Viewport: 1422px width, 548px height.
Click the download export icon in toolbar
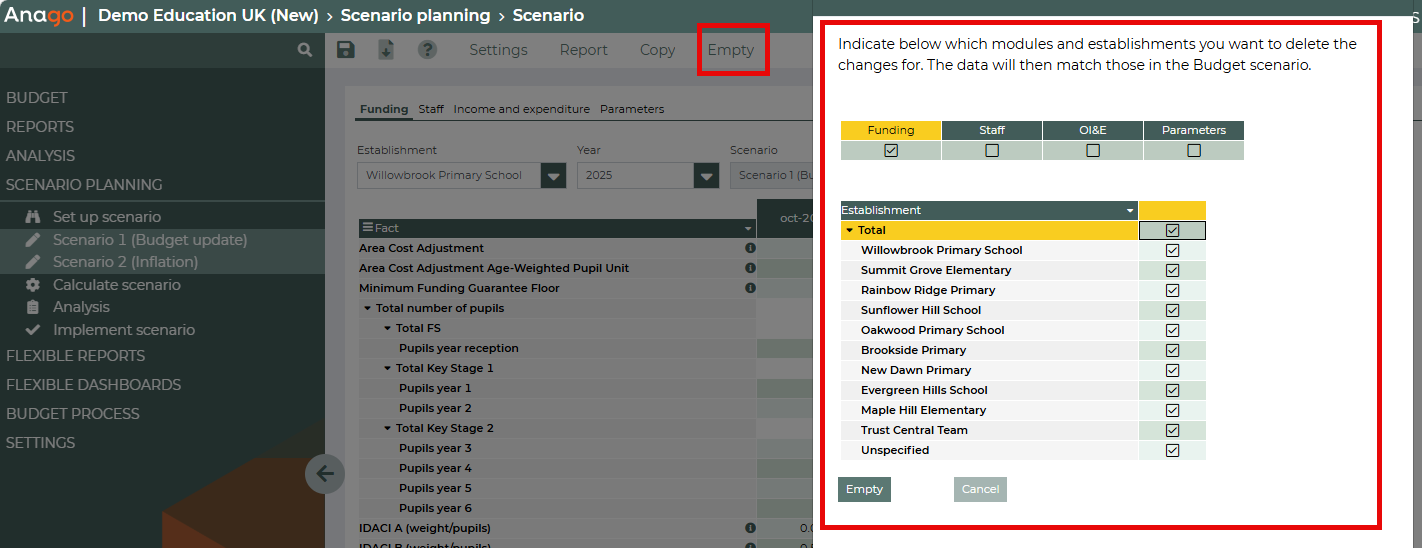386,50
